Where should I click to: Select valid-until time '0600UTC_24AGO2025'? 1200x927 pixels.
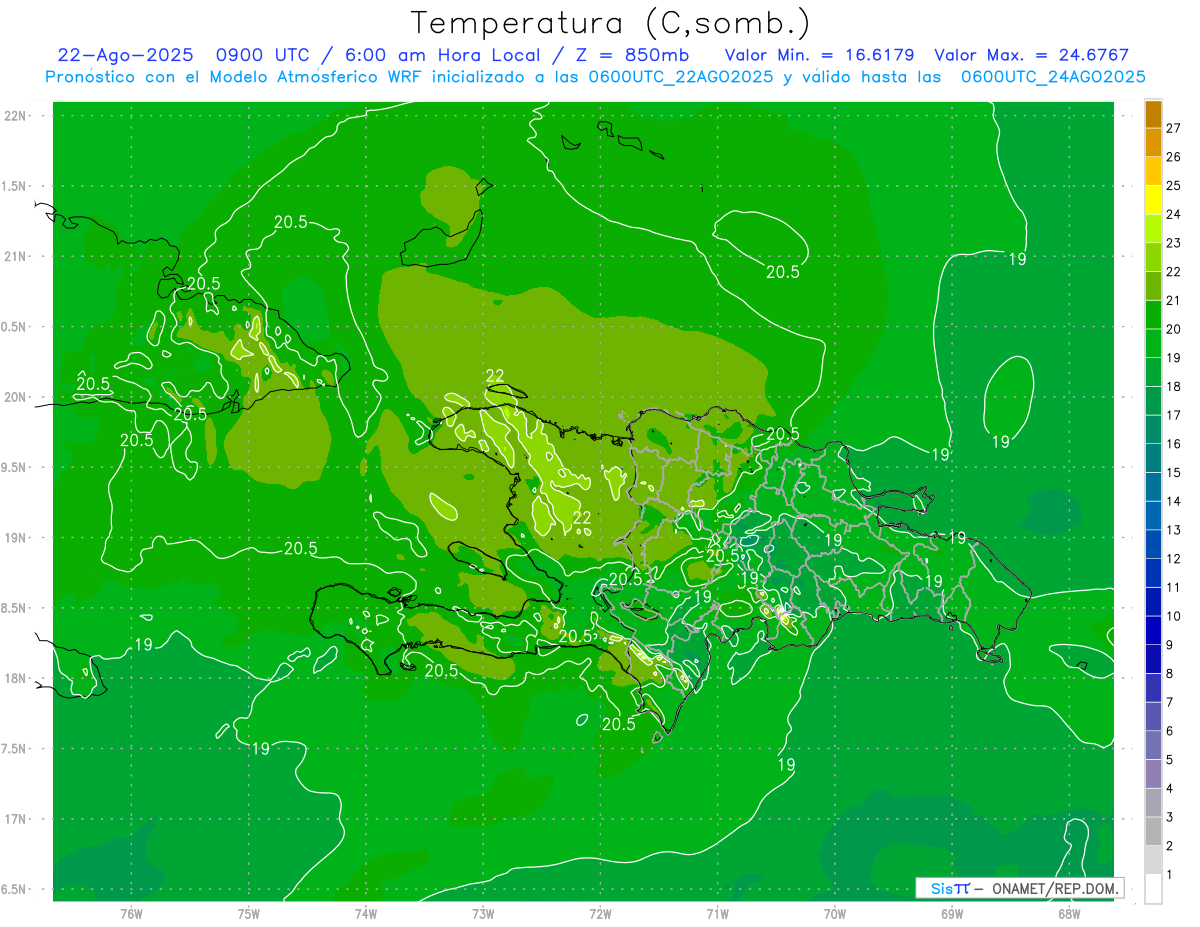(x=1053, y=77)
